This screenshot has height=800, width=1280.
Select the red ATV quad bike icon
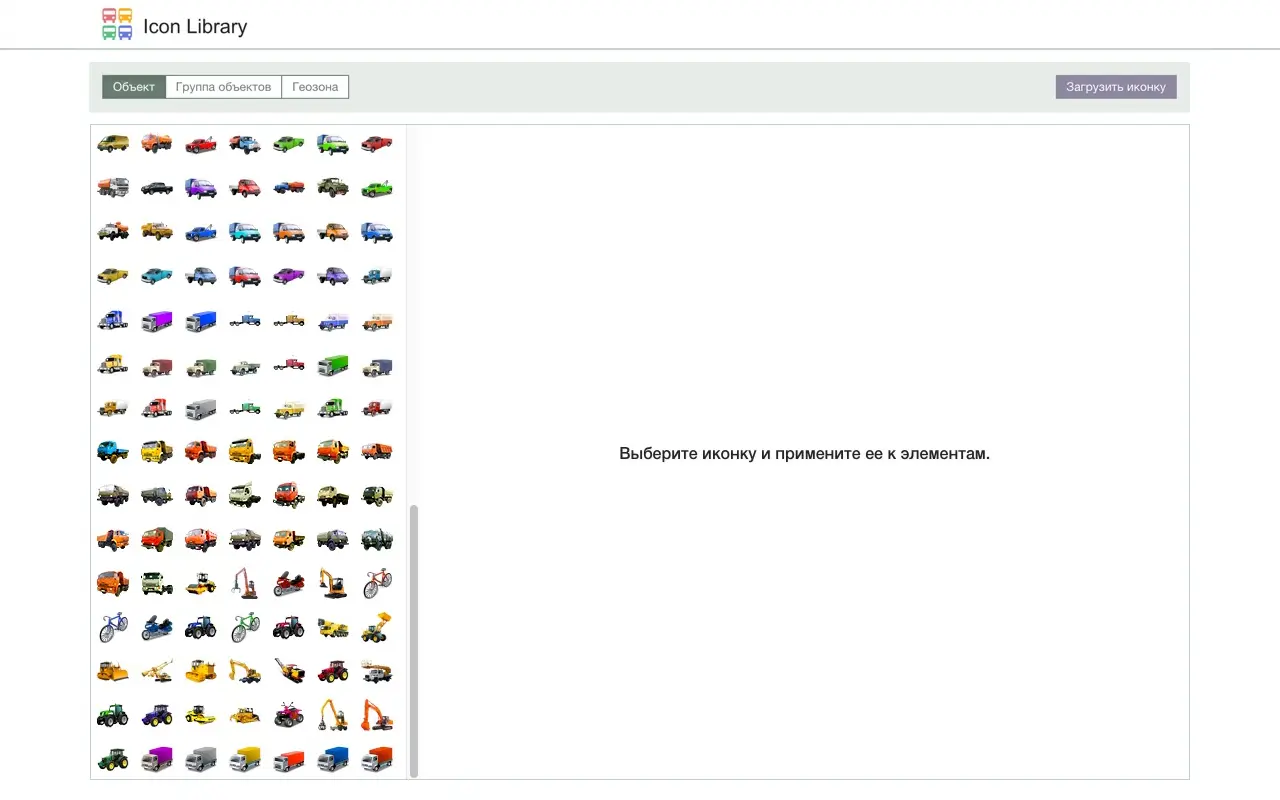(x=289, y=715)
